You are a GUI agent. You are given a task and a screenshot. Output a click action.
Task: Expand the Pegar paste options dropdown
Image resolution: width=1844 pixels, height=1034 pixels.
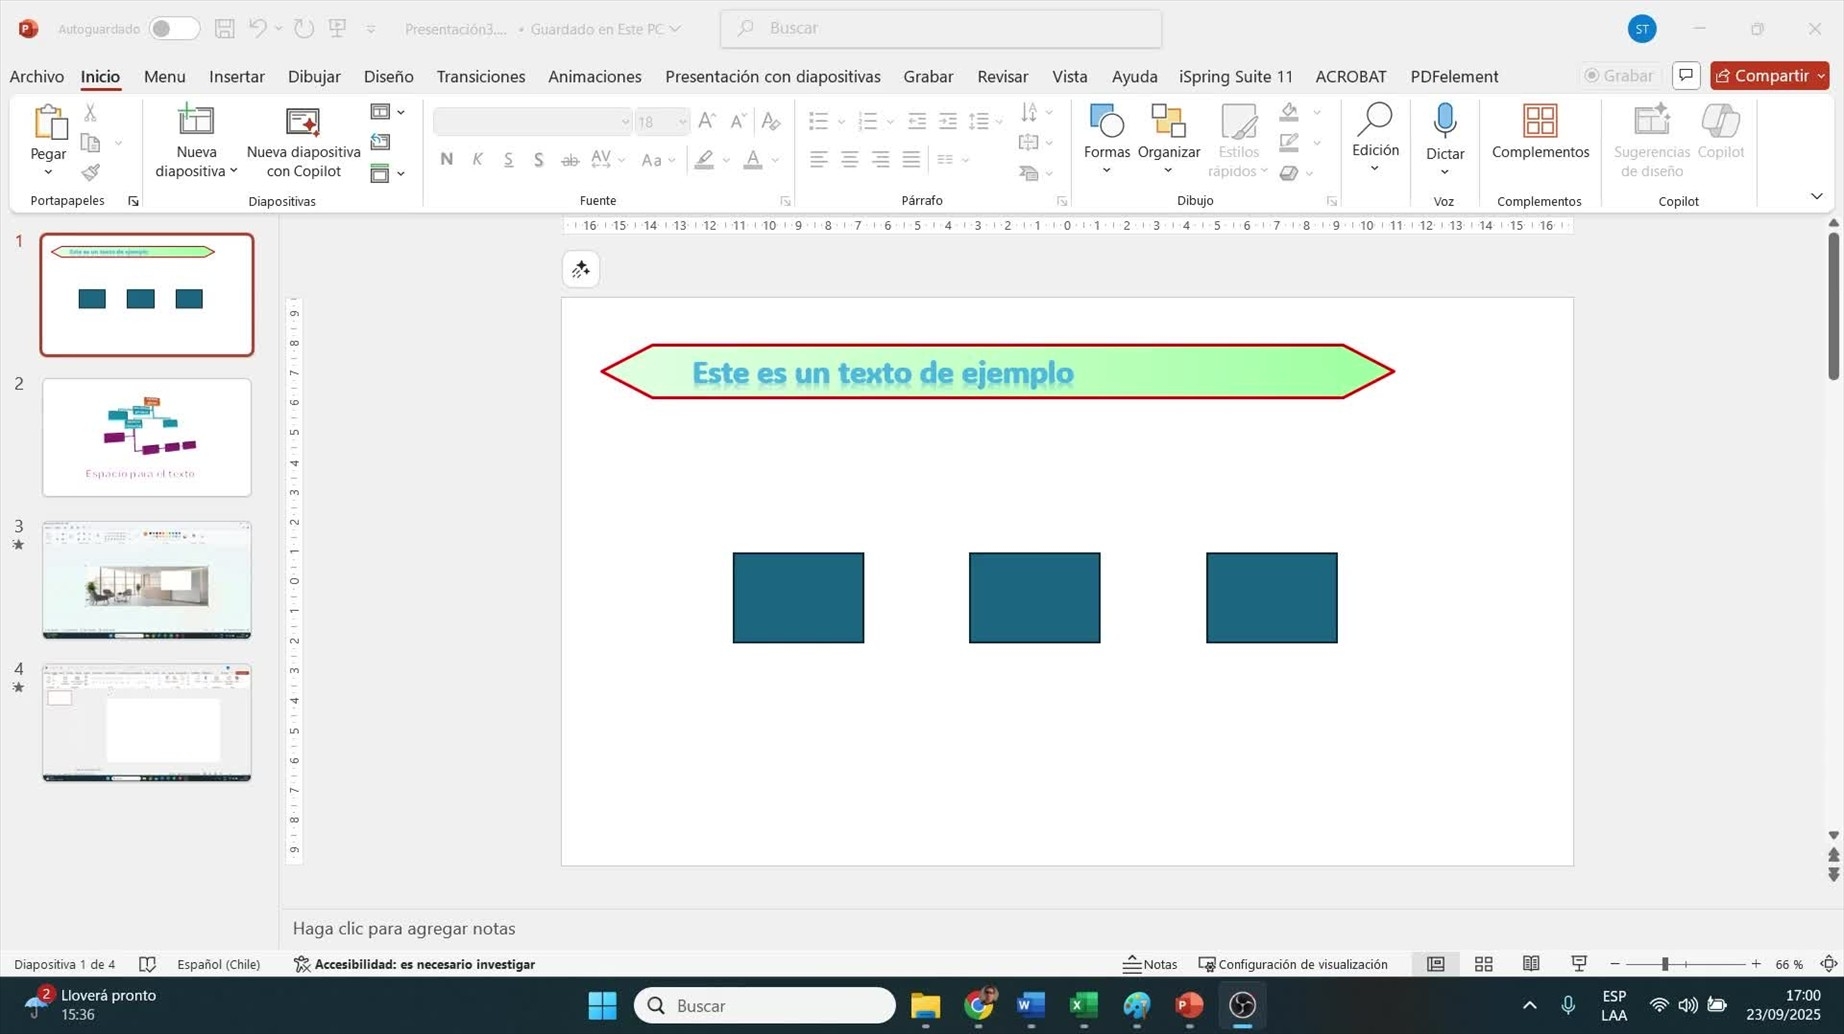(x=48, y=172)
